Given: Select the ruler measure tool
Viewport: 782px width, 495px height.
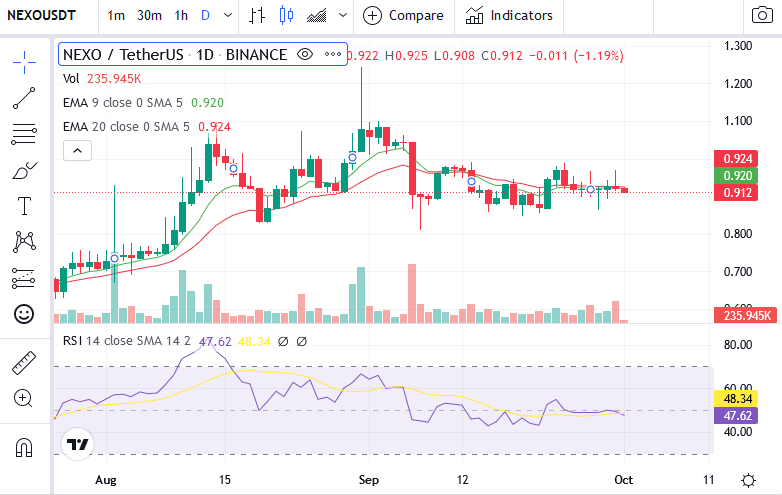Looking at the screenshot, I should [24, 363].
